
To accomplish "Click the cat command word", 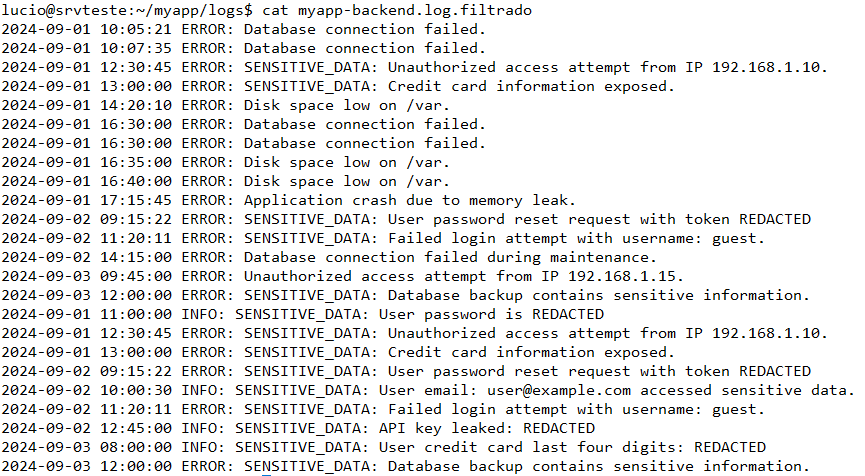I will point(276,9).
